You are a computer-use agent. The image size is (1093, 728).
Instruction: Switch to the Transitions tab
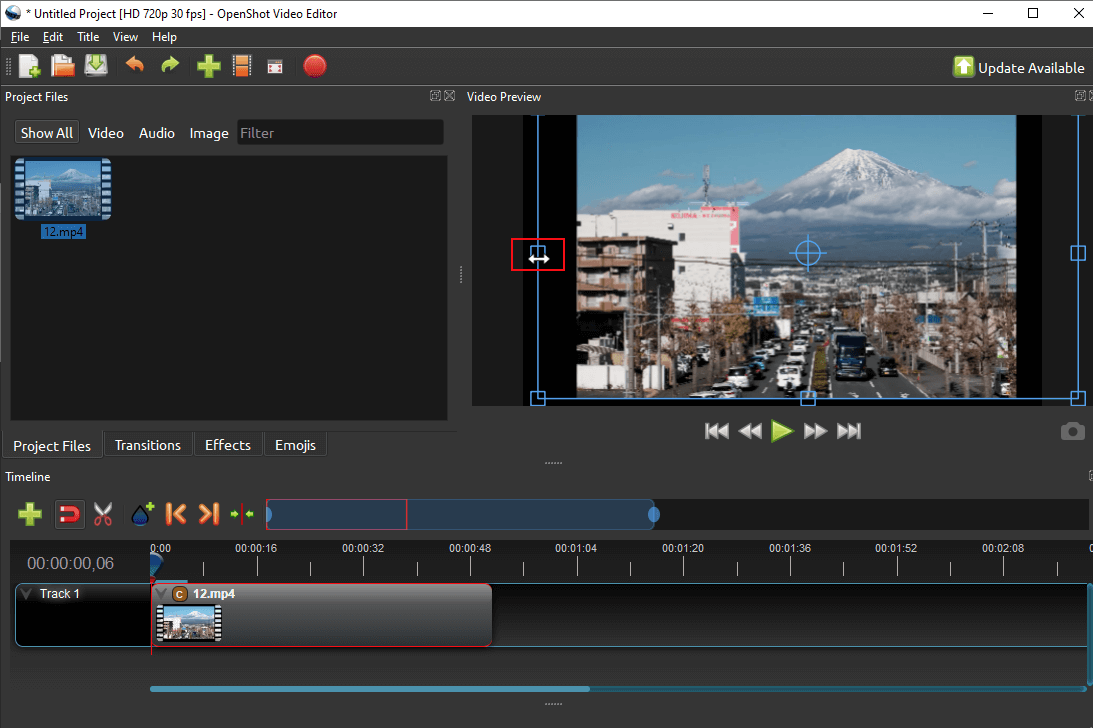148,445
